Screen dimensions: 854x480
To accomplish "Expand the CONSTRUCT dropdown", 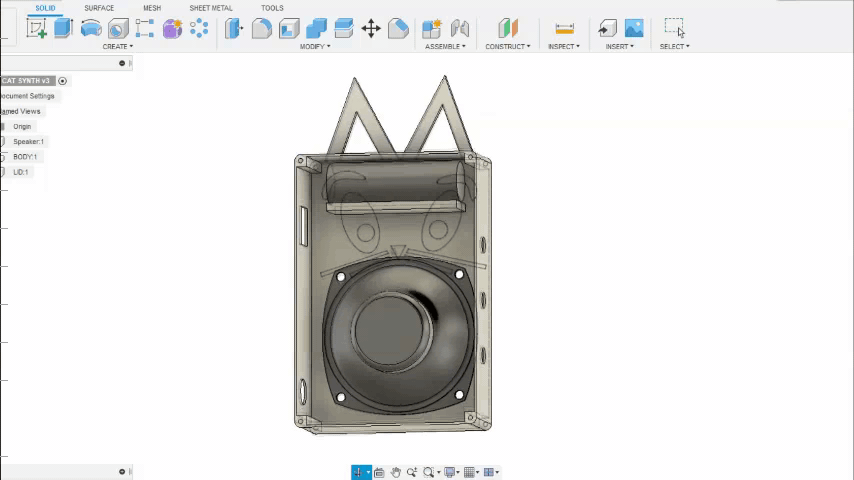I will tap(508, 46).
